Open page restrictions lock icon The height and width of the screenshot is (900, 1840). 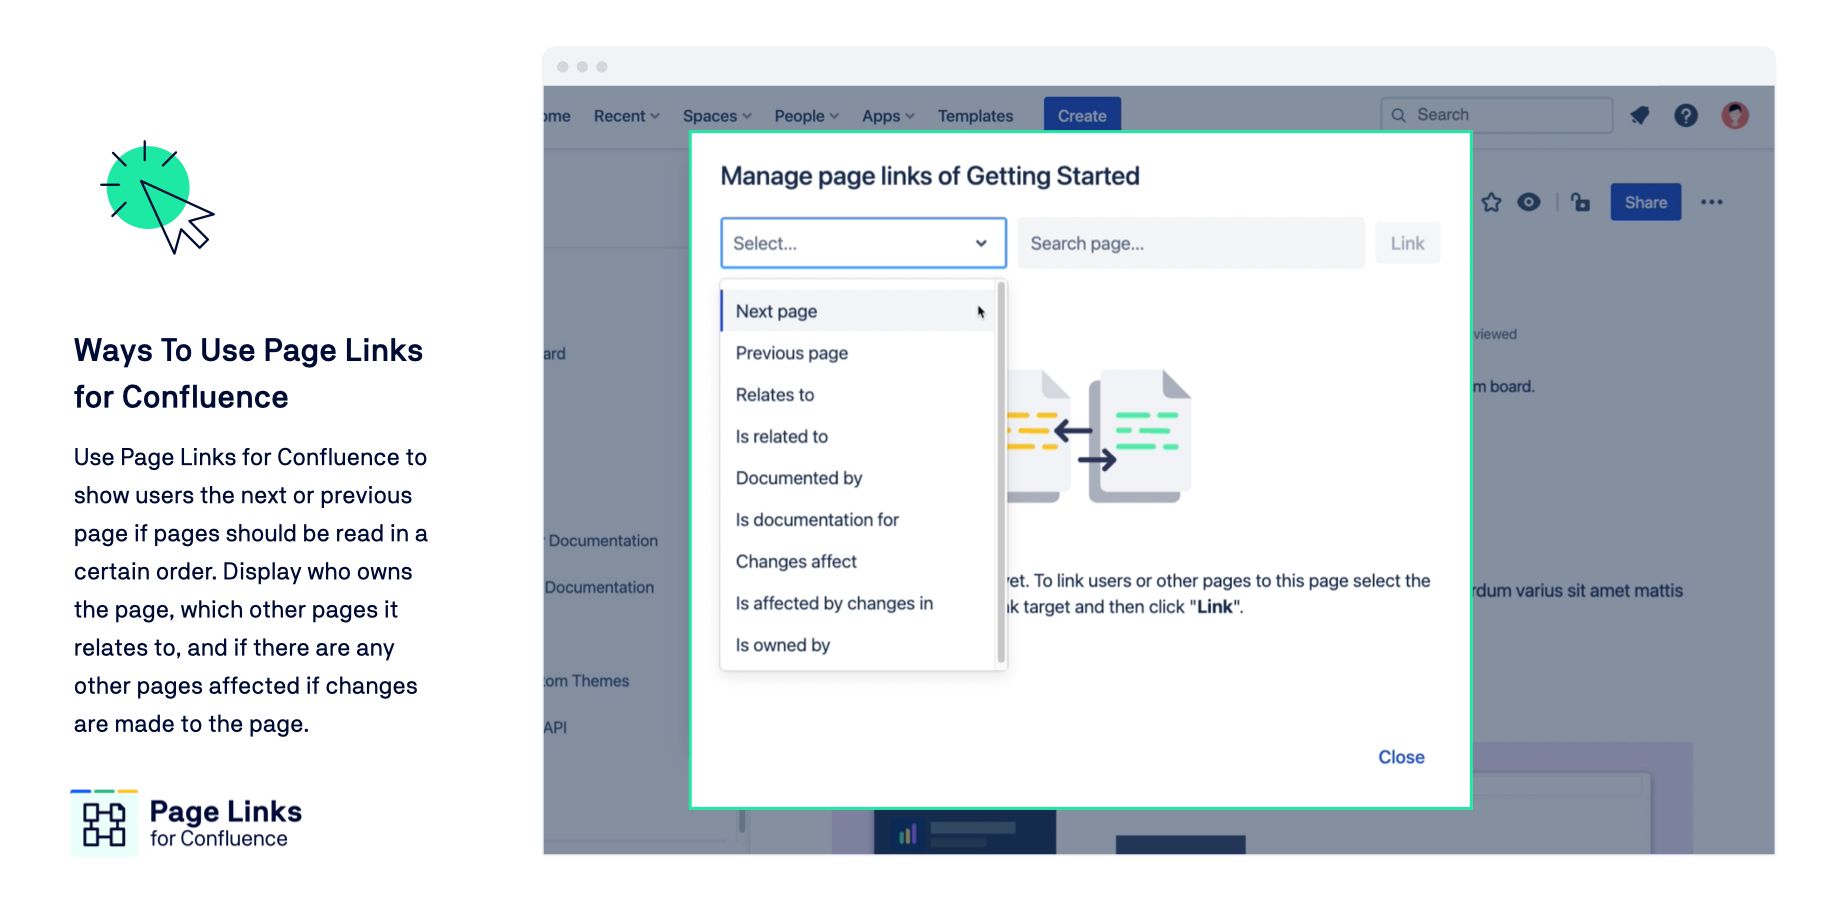[x=1580, y=202]
